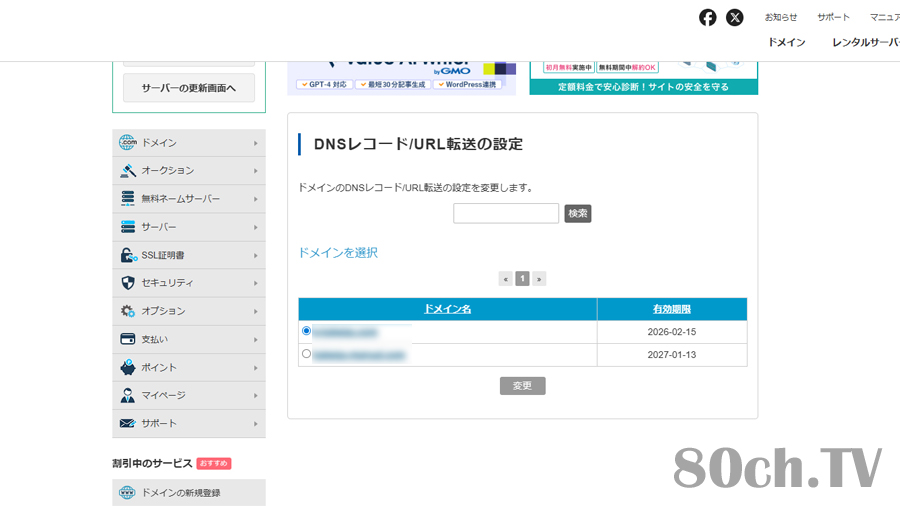Open the ドメイン top navigation item
Image resolution: width=900 pixels, height=506 pixels.
tap(786, 42)
